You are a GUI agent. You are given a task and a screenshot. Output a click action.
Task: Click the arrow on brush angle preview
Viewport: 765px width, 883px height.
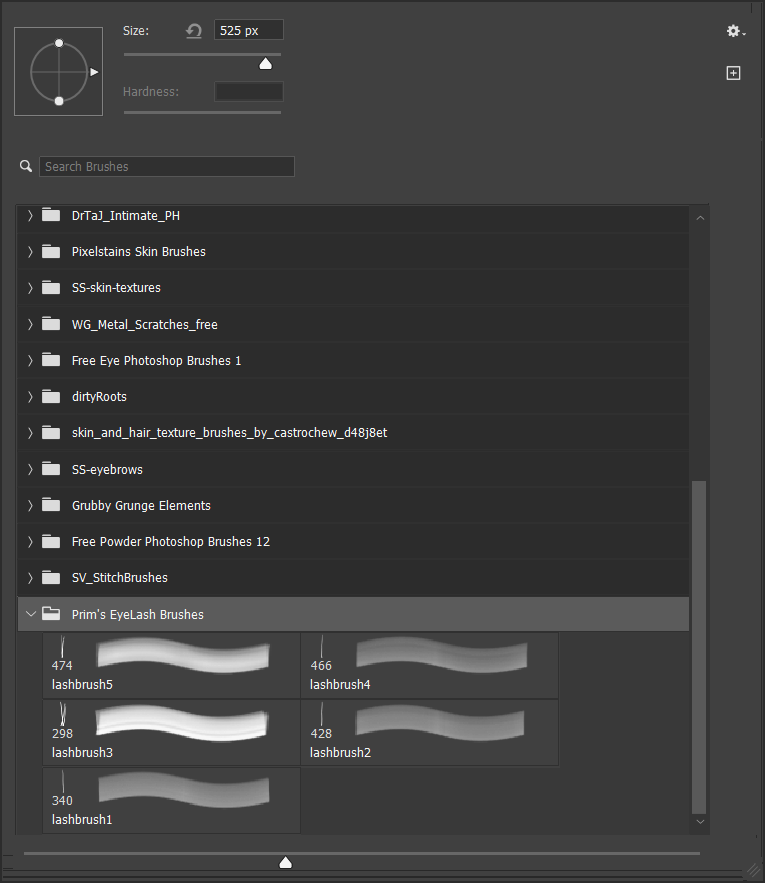pyautogui.click(x=94, y=72)
